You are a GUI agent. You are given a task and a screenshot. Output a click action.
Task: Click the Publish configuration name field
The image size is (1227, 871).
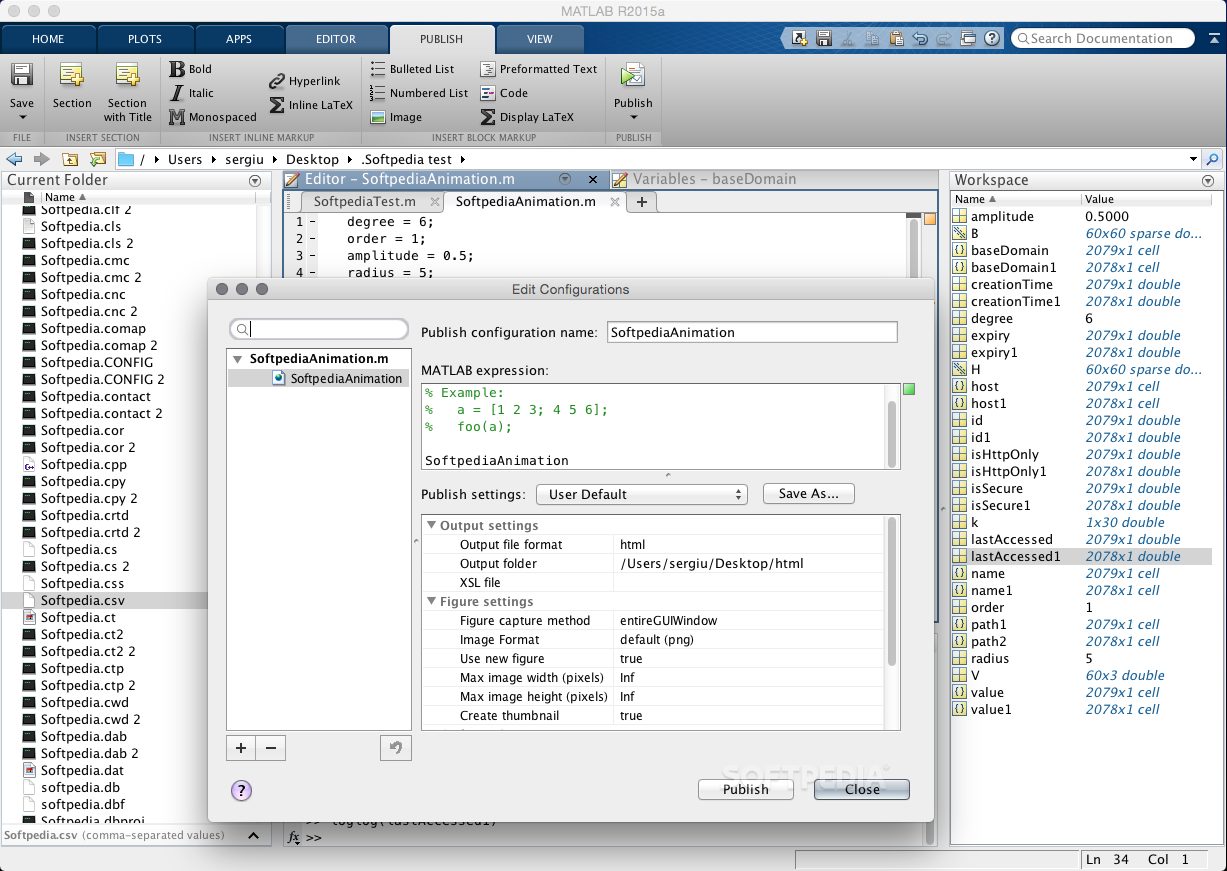pos(752,332)
